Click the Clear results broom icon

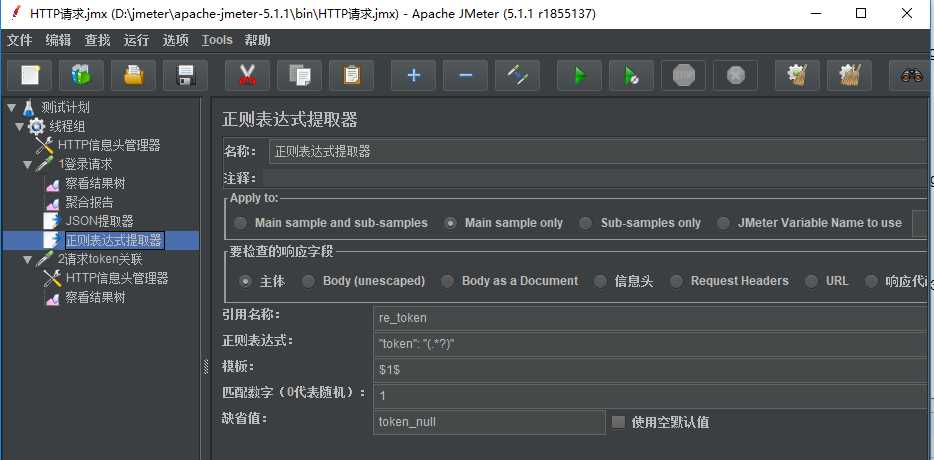797,76
